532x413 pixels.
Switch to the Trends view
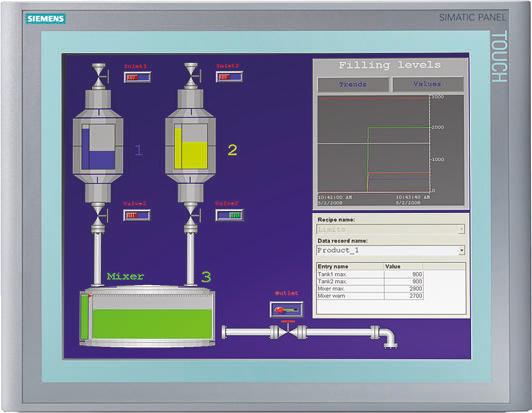tap(353, 85)
